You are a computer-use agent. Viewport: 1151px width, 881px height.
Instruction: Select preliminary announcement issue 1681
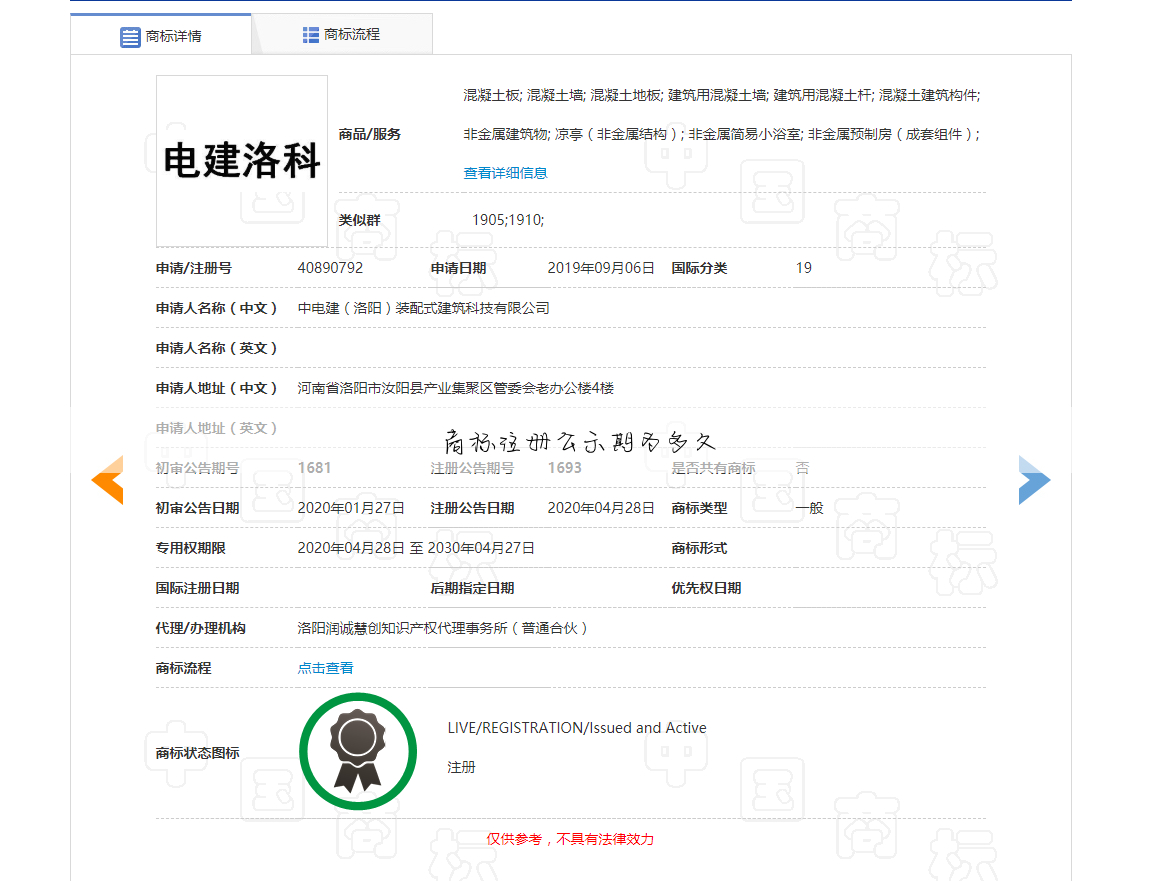[314, 468]
